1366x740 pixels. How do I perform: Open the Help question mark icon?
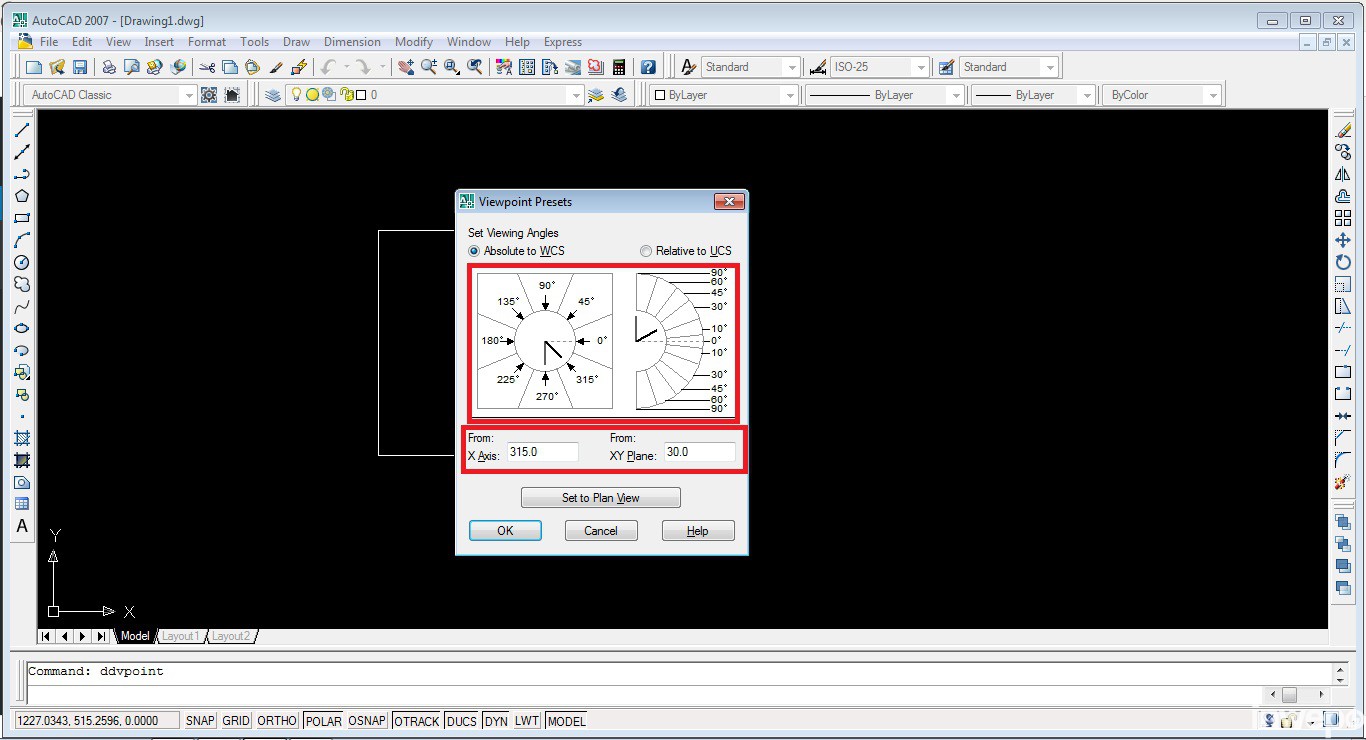pyautogui.click(x=648, y=67)
